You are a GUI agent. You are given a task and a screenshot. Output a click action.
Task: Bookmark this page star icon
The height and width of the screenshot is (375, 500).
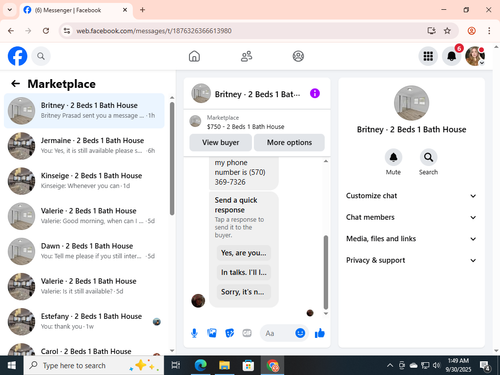tap(447, 31)
